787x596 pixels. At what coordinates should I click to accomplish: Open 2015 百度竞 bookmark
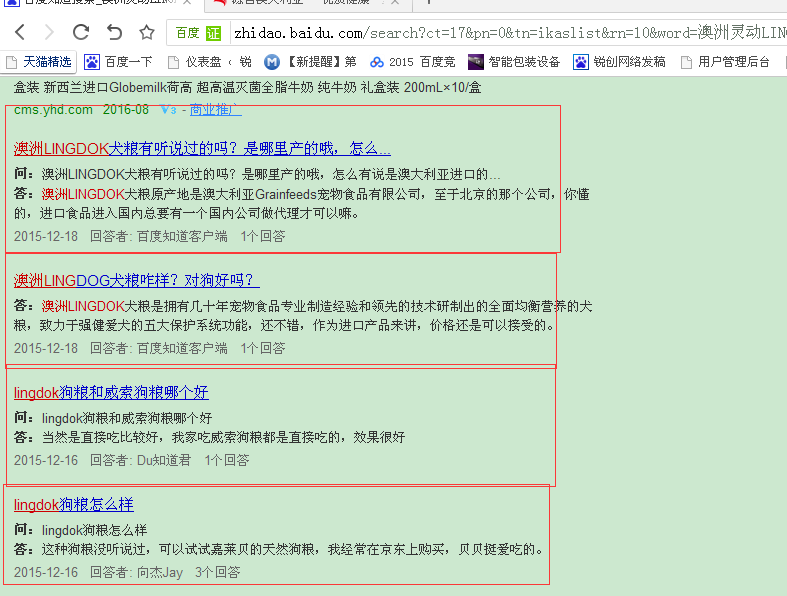413,62
